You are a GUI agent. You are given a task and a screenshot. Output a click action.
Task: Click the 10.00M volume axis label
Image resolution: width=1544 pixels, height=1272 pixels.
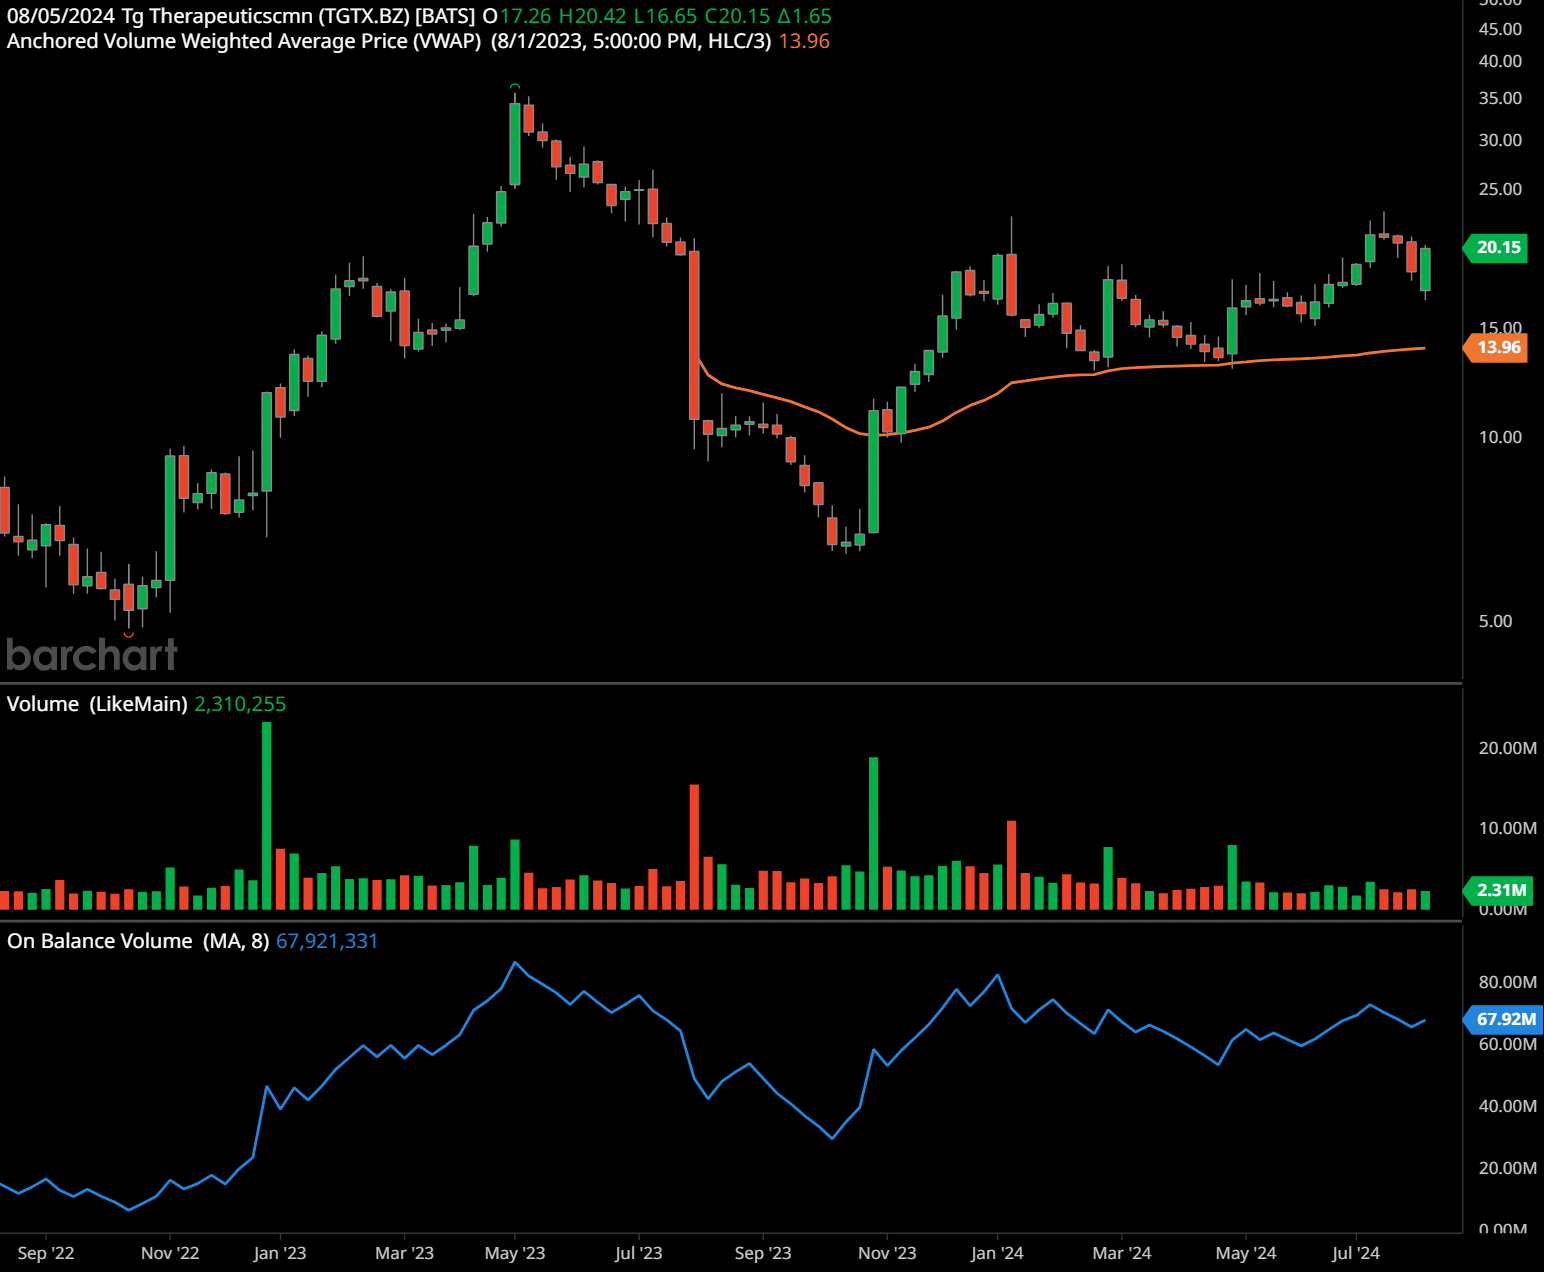(x=1507, y=828)
